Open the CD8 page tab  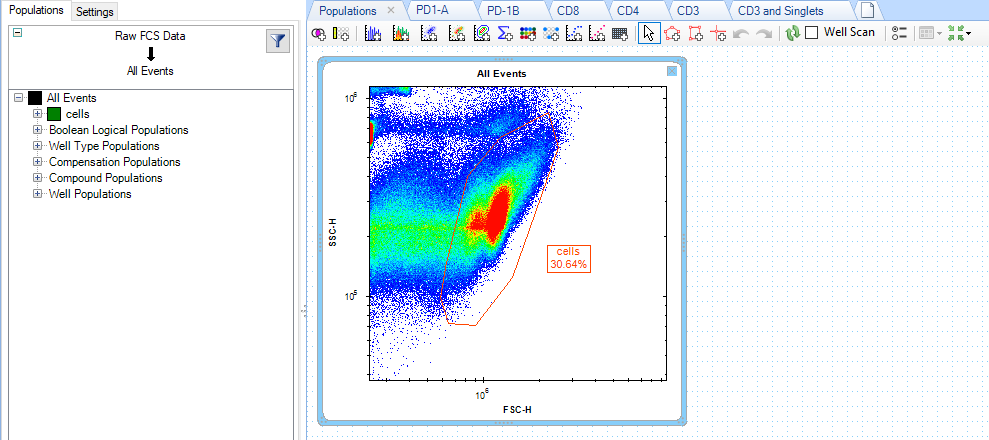click(x=567, y=11)
